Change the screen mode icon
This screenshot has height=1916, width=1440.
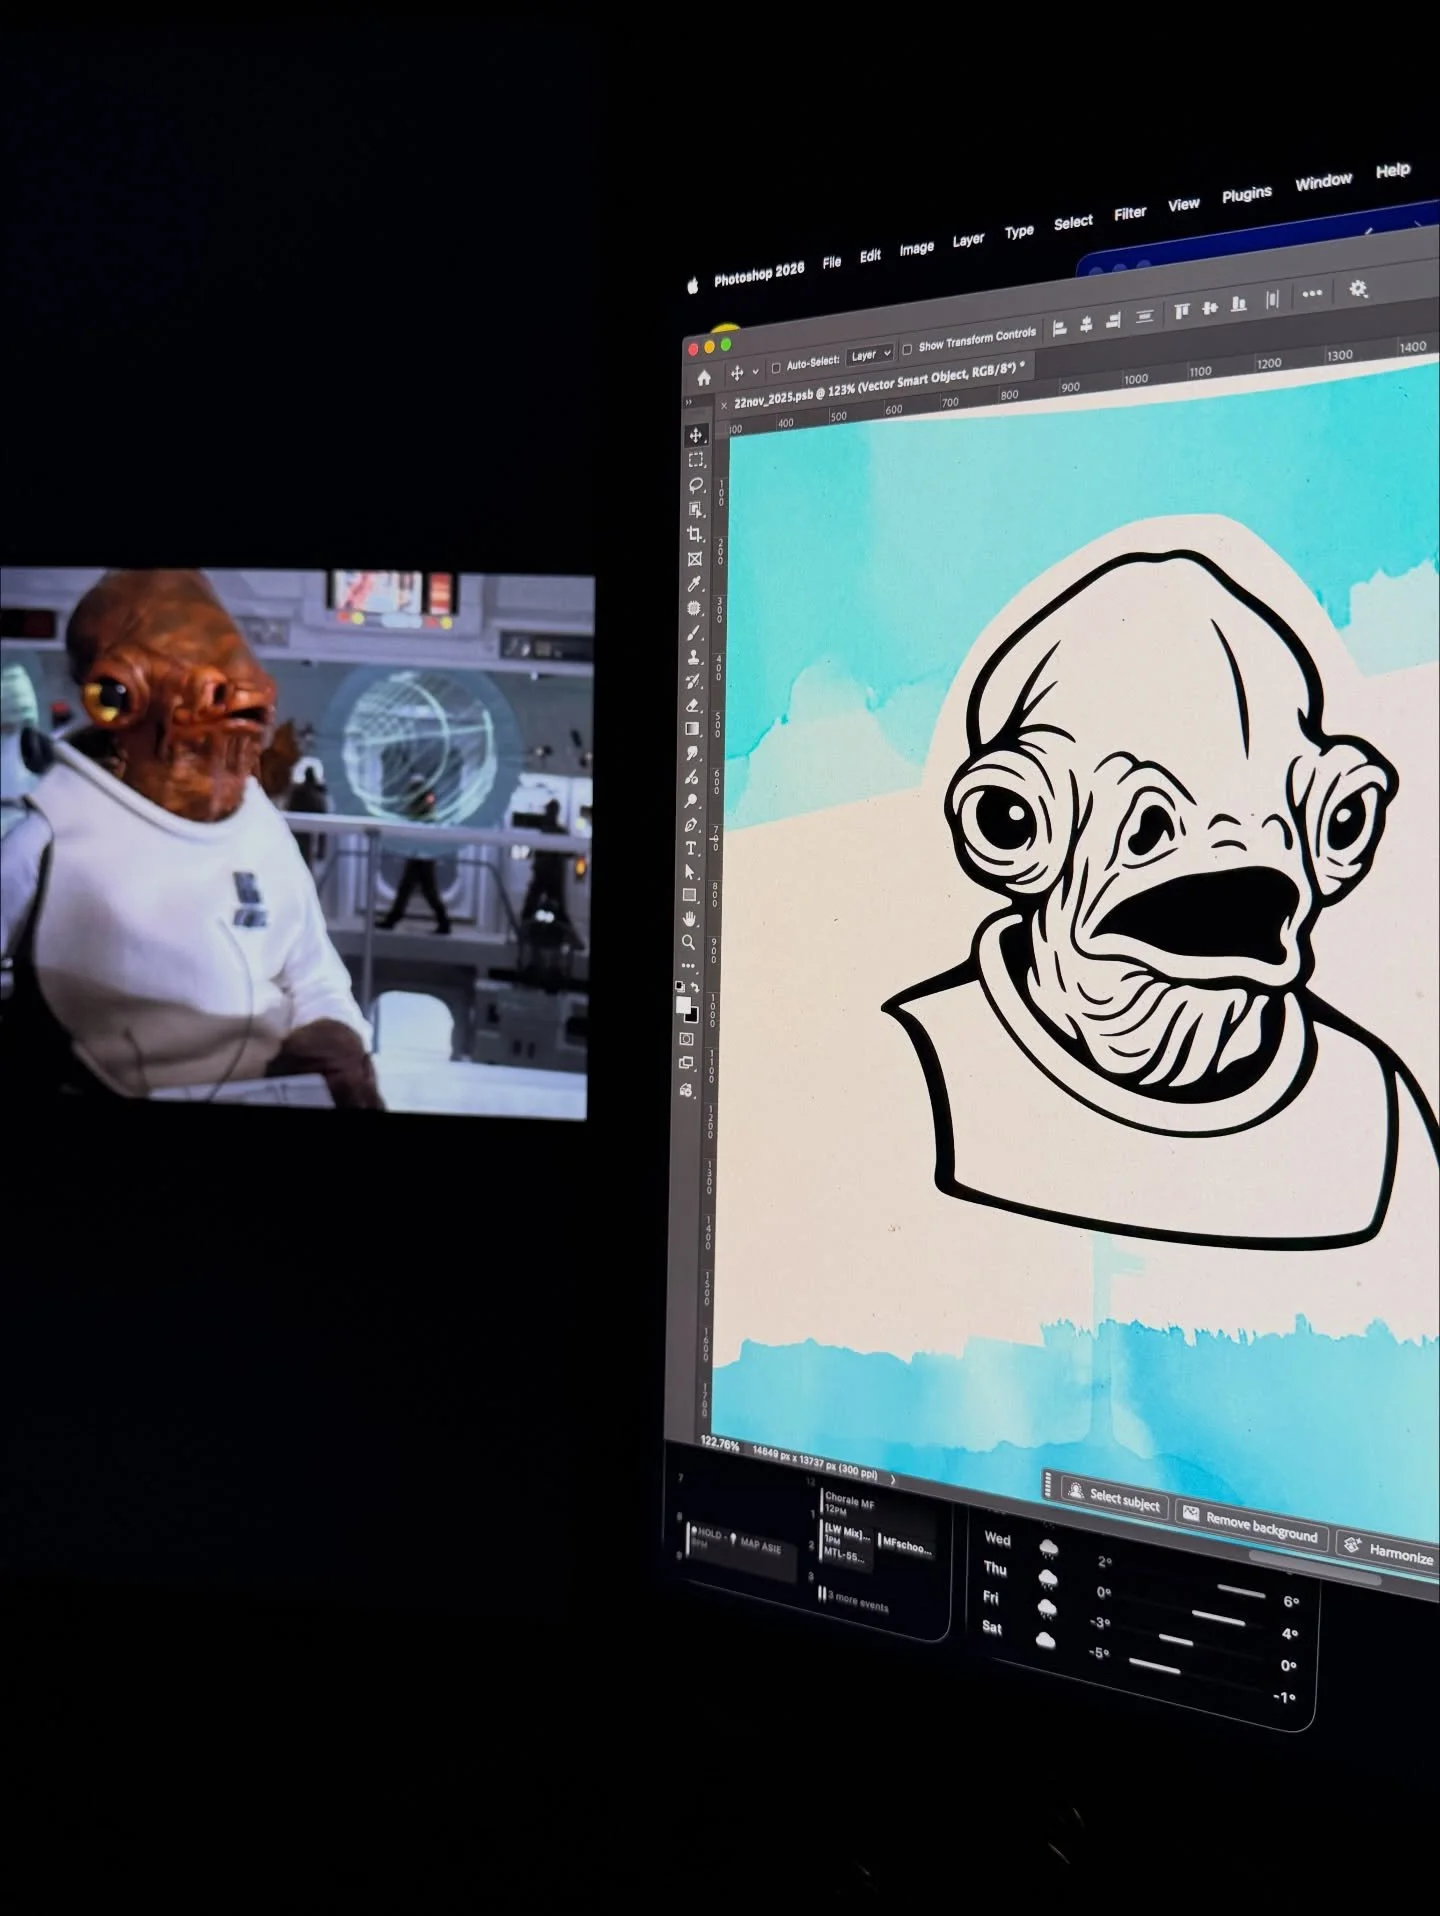tap(686, 1064)
